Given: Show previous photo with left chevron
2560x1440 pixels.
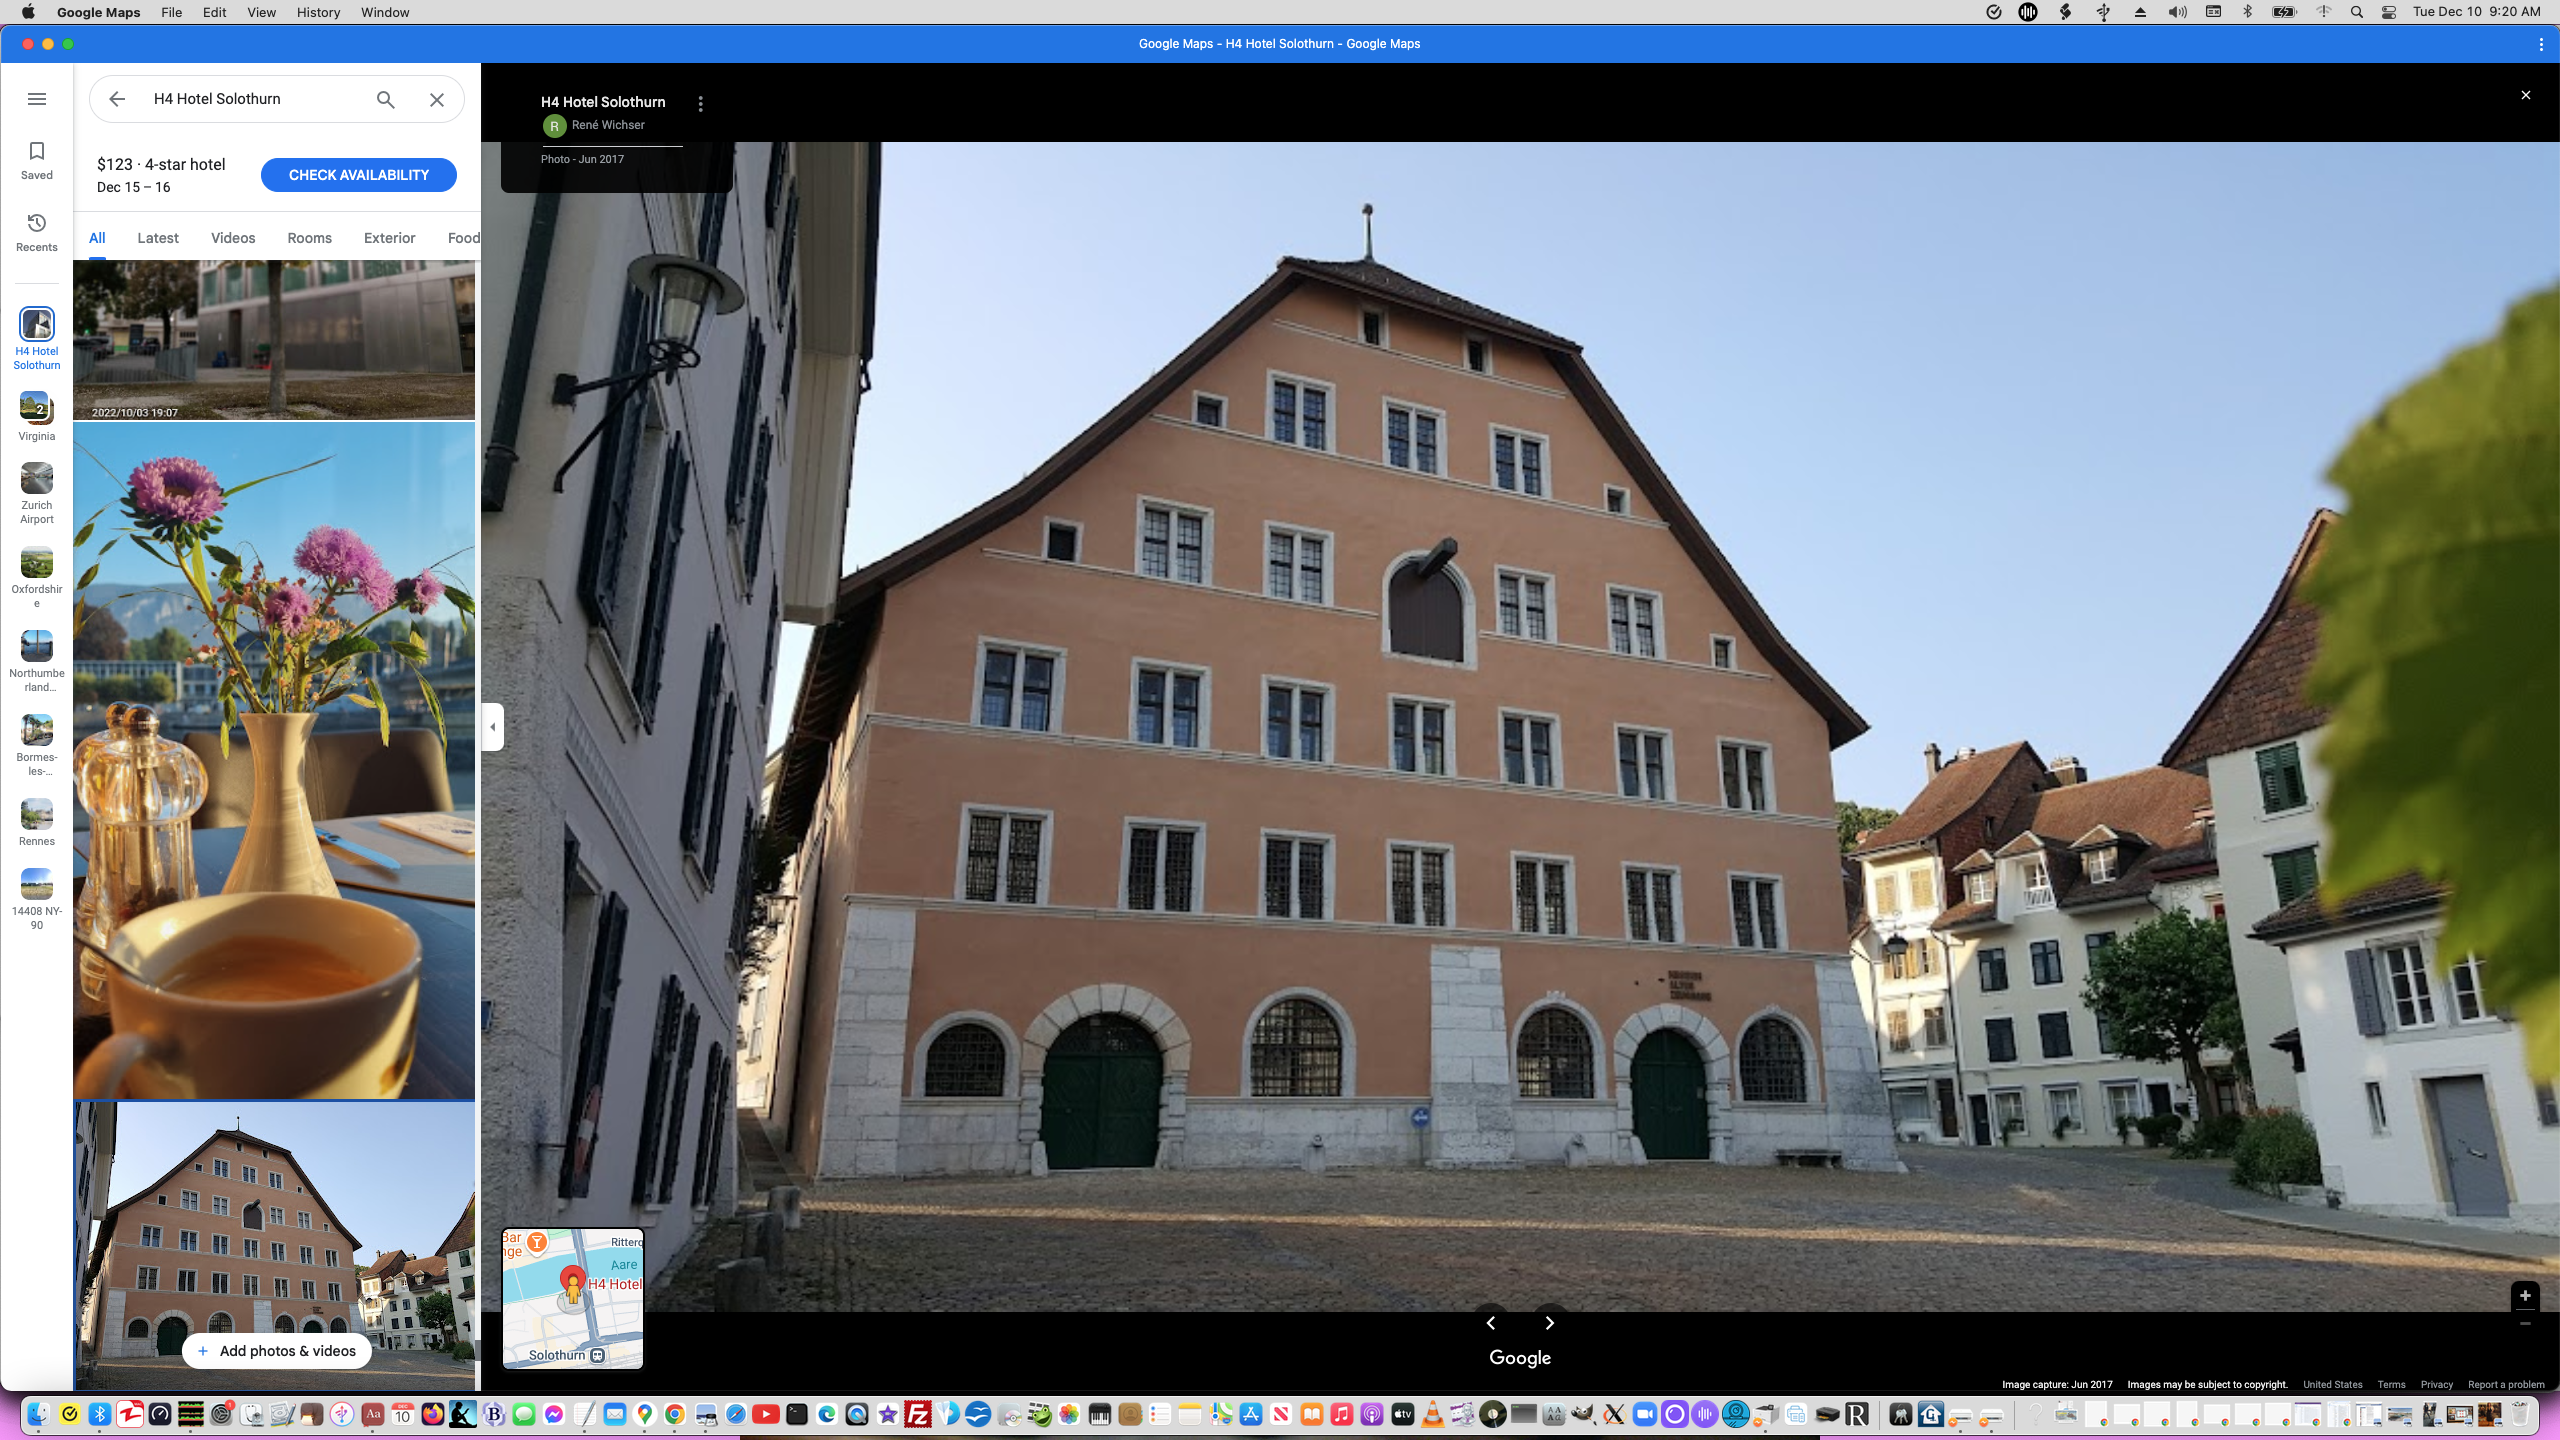Looking at the screenshot, I should point(1491,1322).
